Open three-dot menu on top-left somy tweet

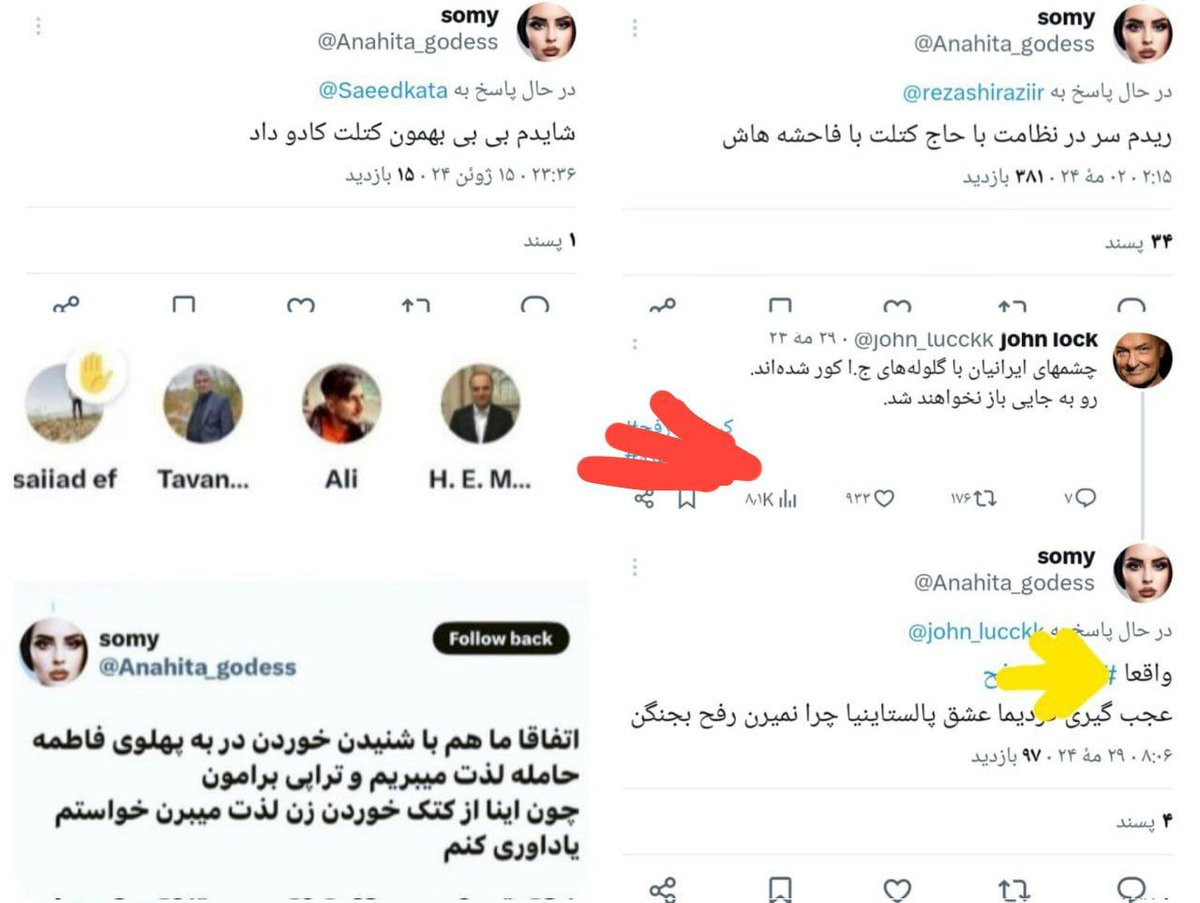point(38,27)
